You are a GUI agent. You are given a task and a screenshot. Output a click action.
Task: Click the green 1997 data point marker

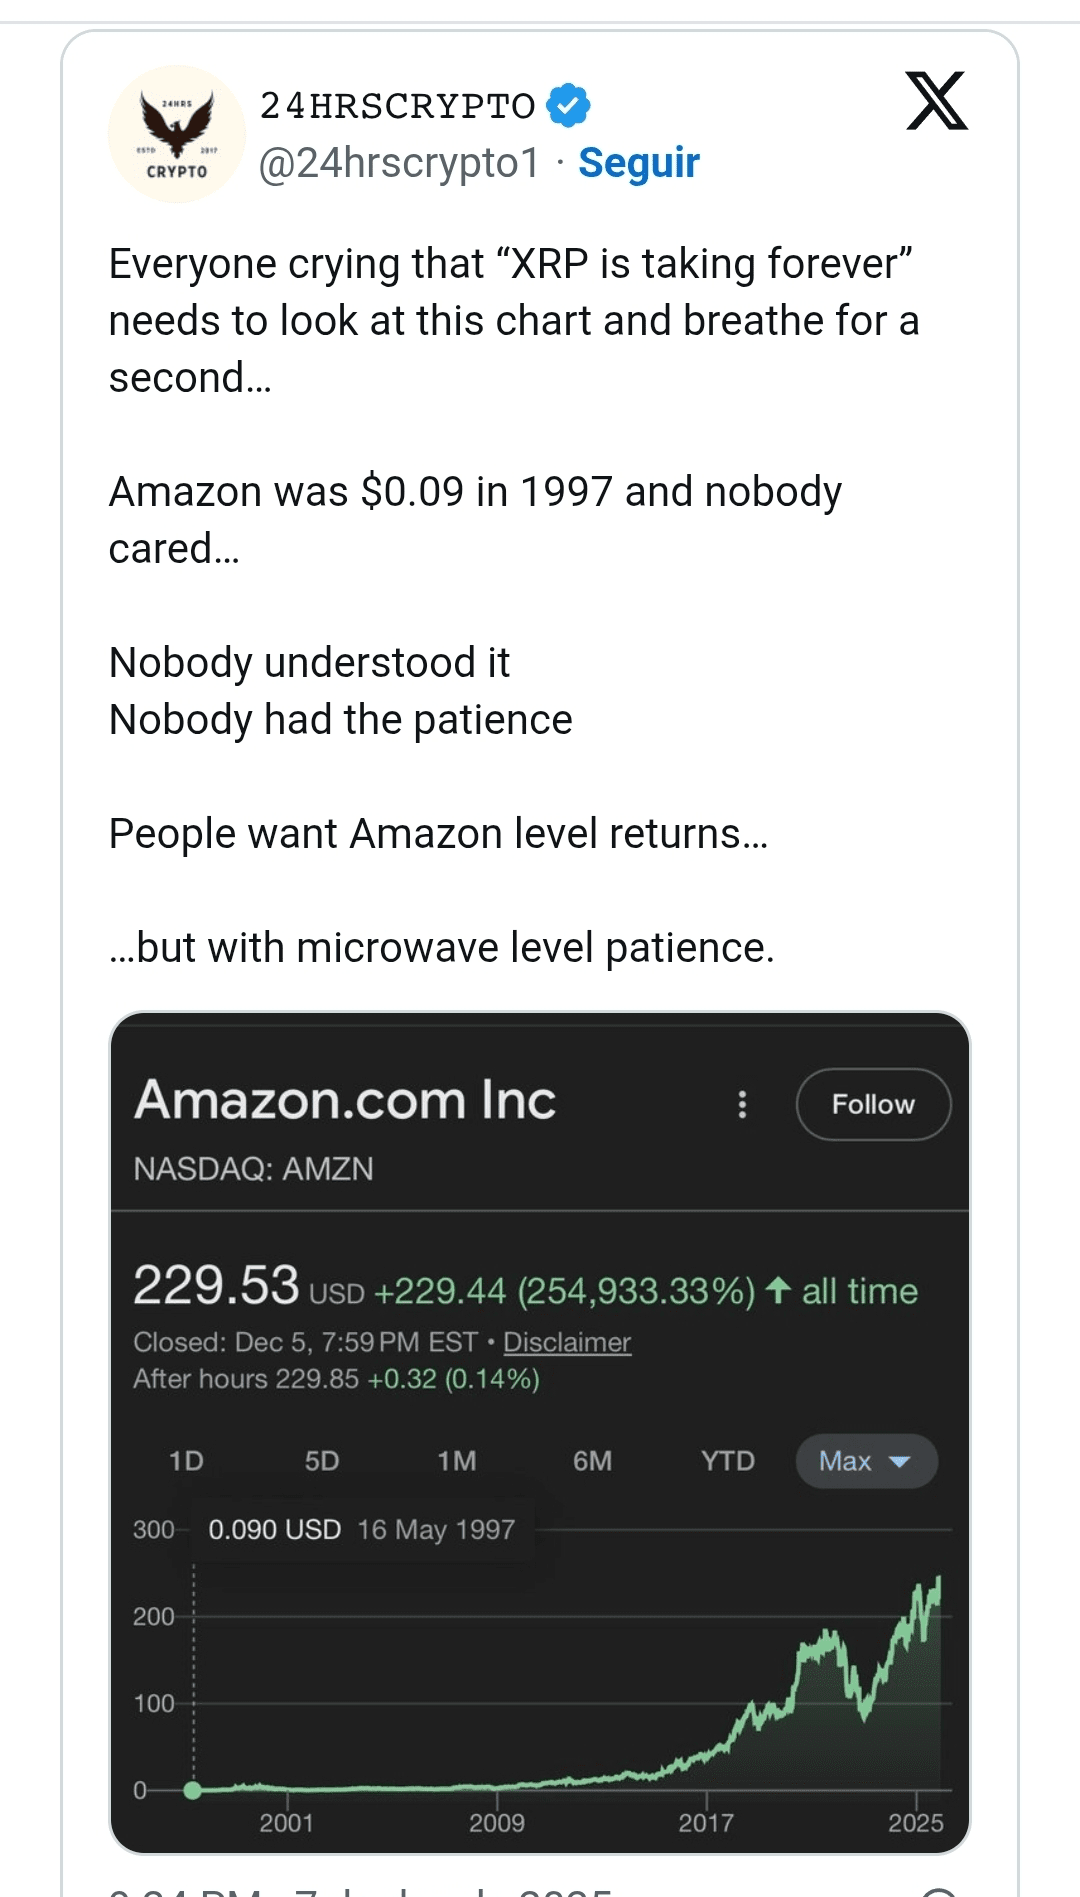coord(193,1790)
